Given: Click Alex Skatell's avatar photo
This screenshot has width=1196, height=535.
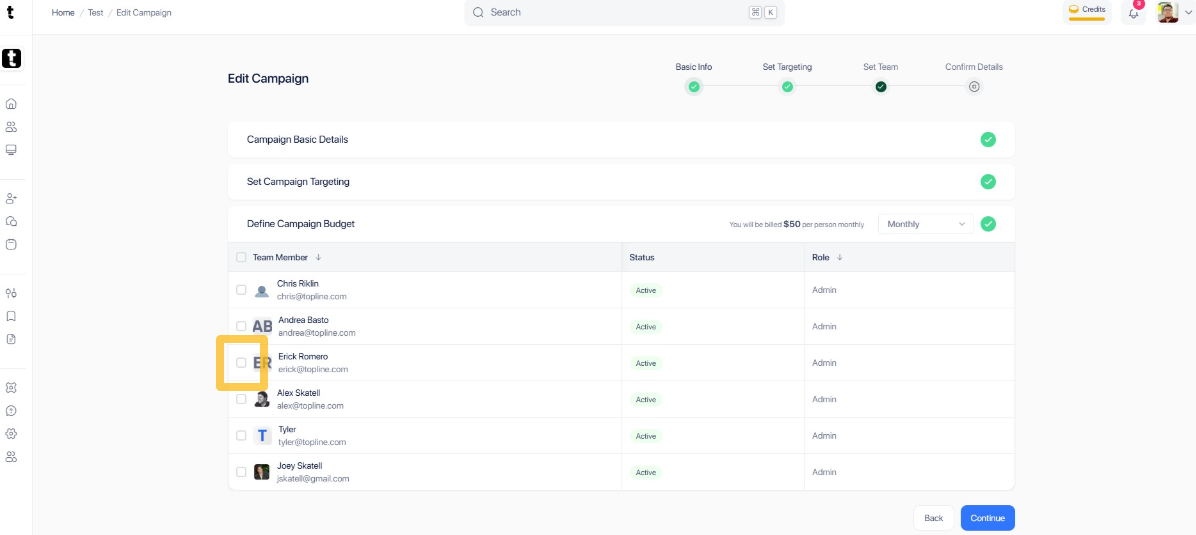Looking at the screenshot, I should (x=262, y=399).
